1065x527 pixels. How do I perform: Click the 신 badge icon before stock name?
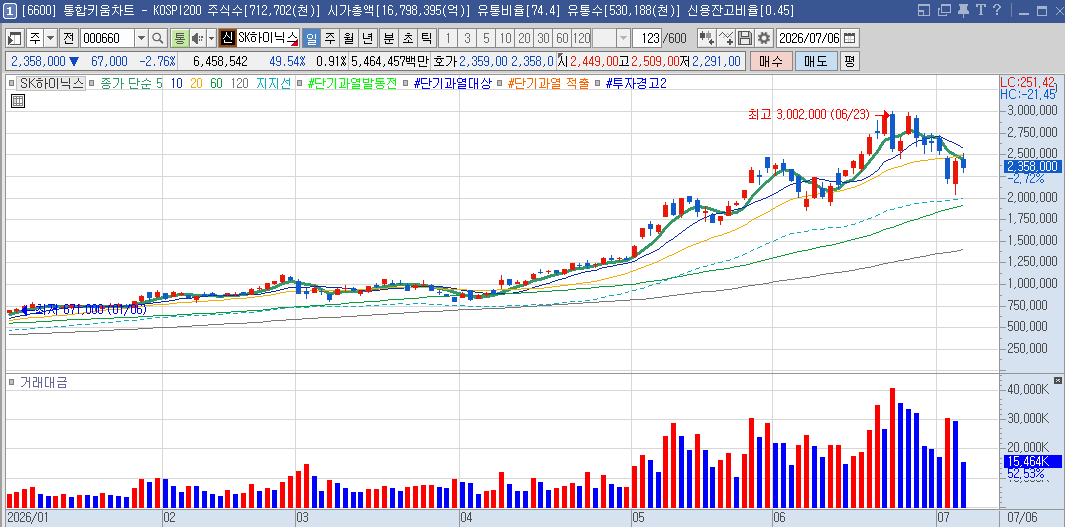pos(228,38)
